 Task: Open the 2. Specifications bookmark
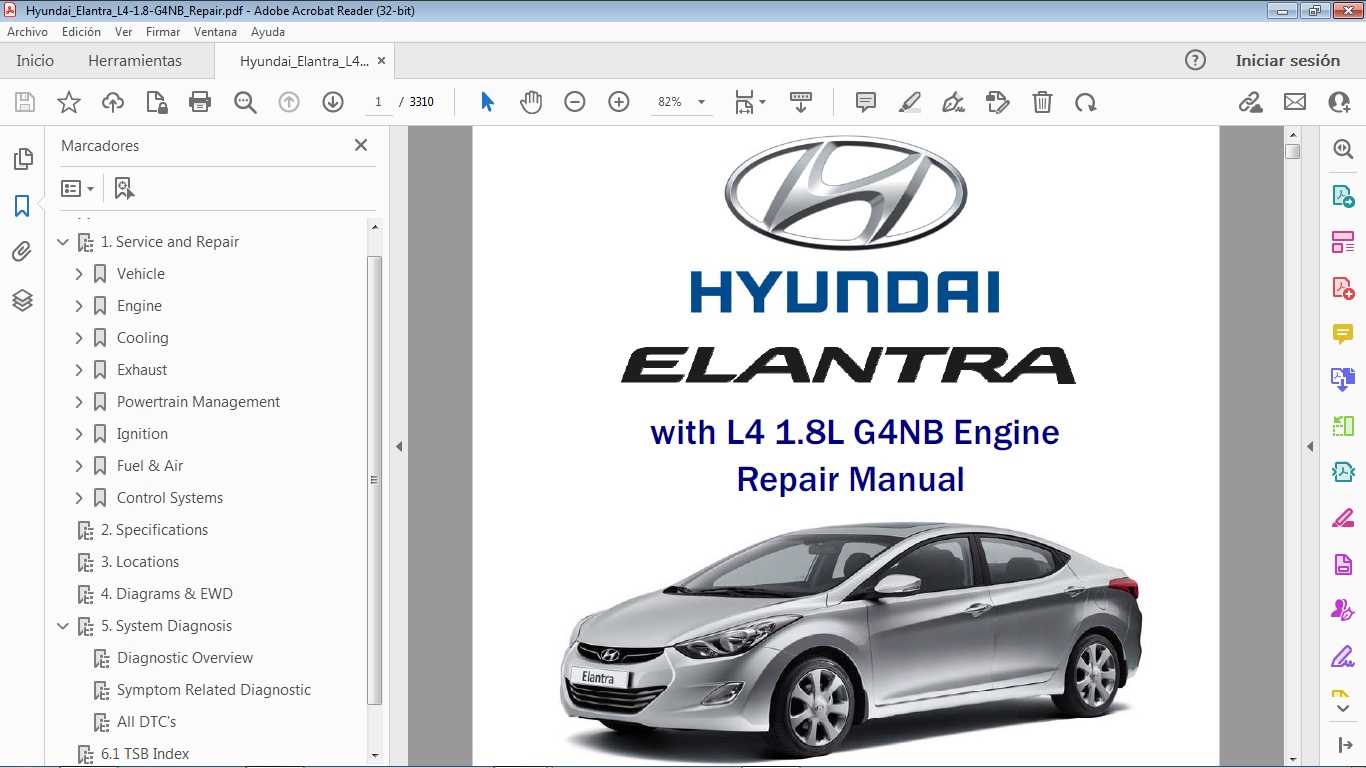(154, 530)
